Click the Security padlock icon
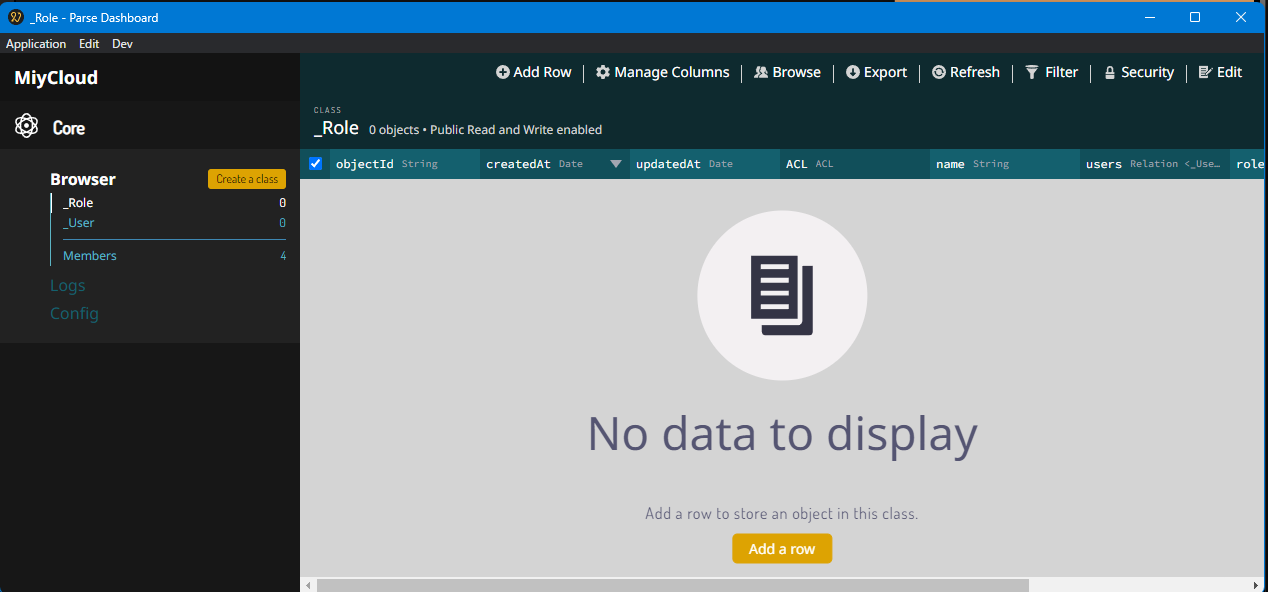The height and width of the screenshot is (592, 1268). [x=1110, y=73]
